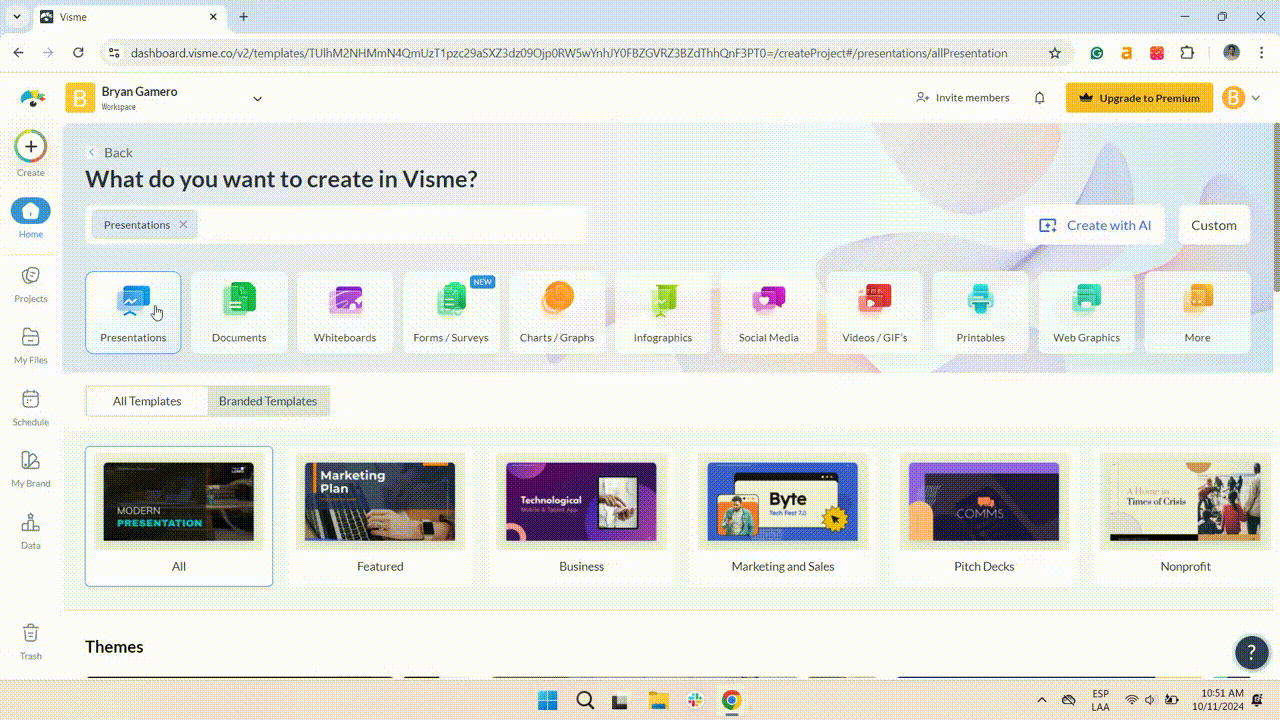
Task: Select the Whiteboards category tile
Action: point(345,313)
